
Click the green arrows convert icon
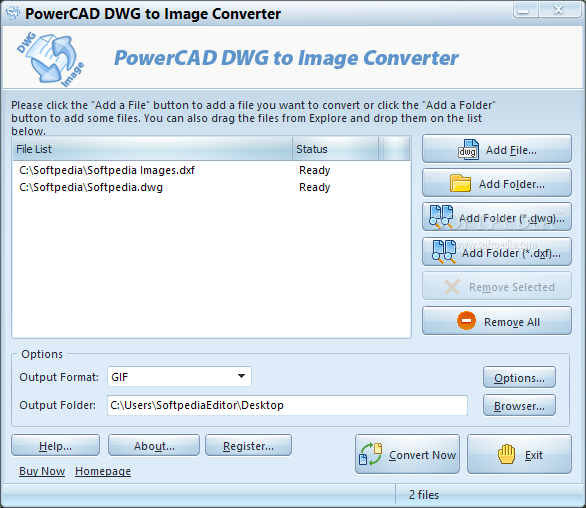(x=370, y=454)
